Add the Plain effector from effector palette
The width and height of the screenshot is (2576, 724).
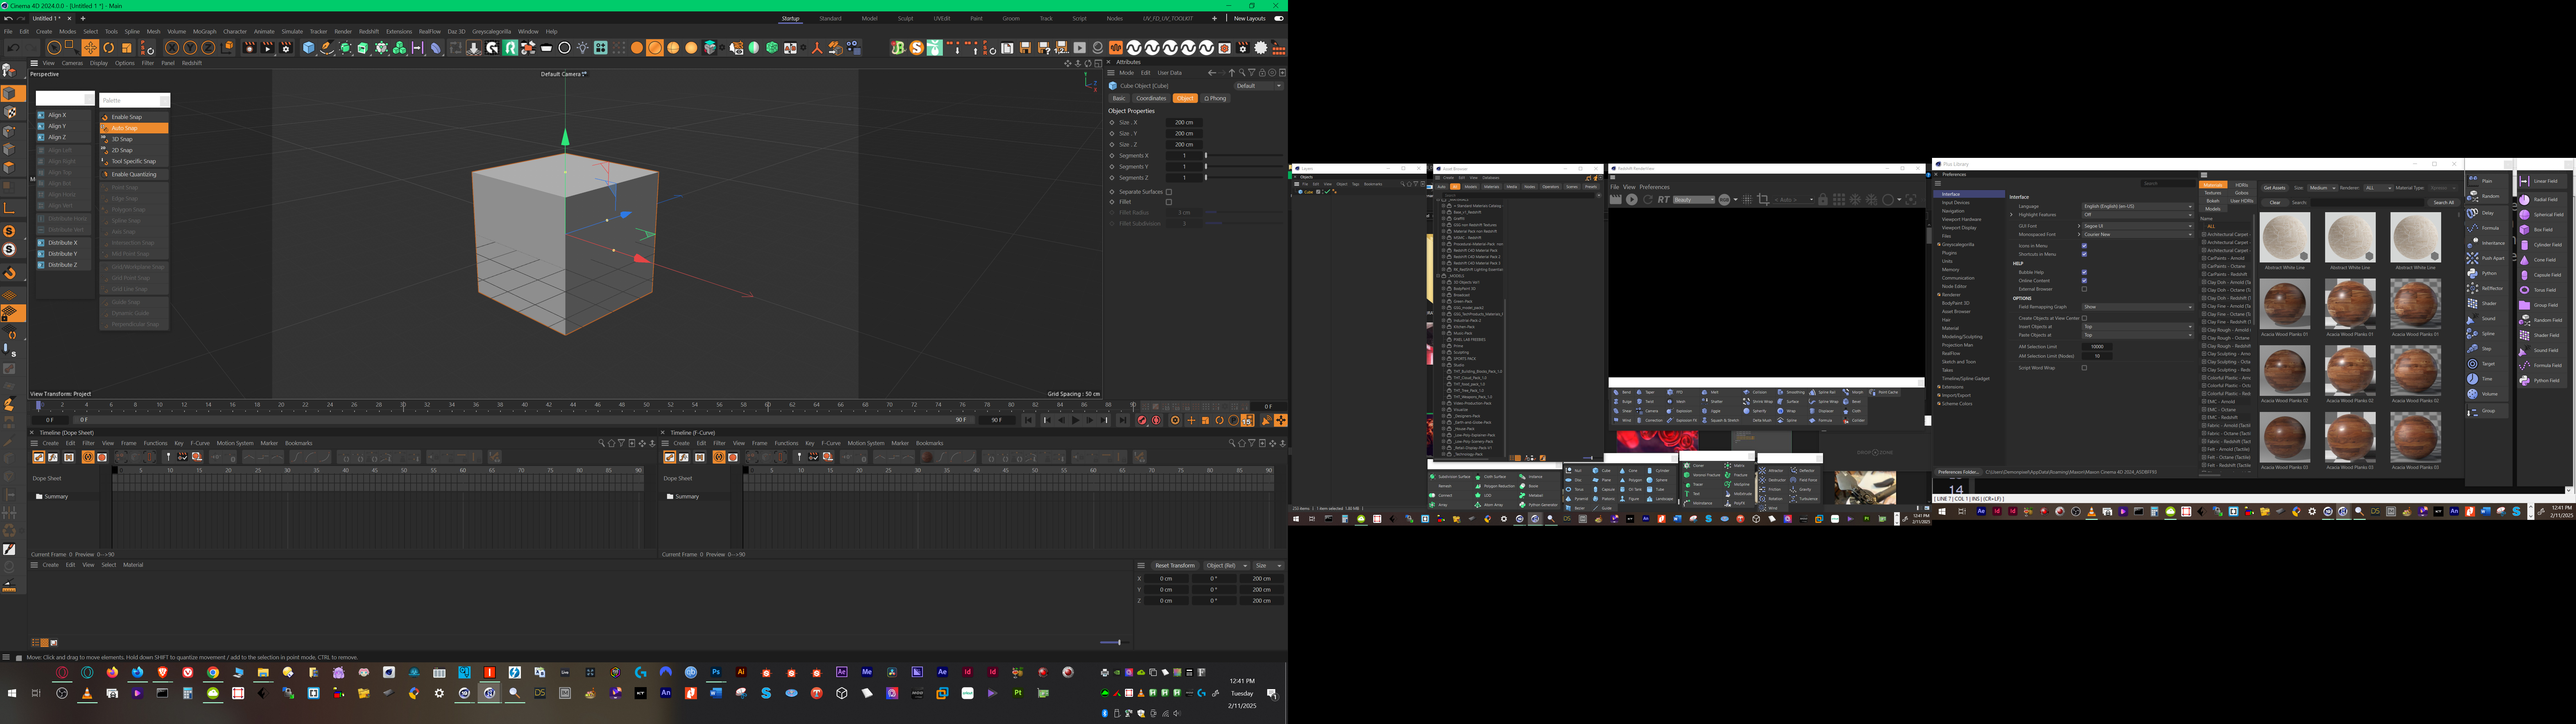2487,181
